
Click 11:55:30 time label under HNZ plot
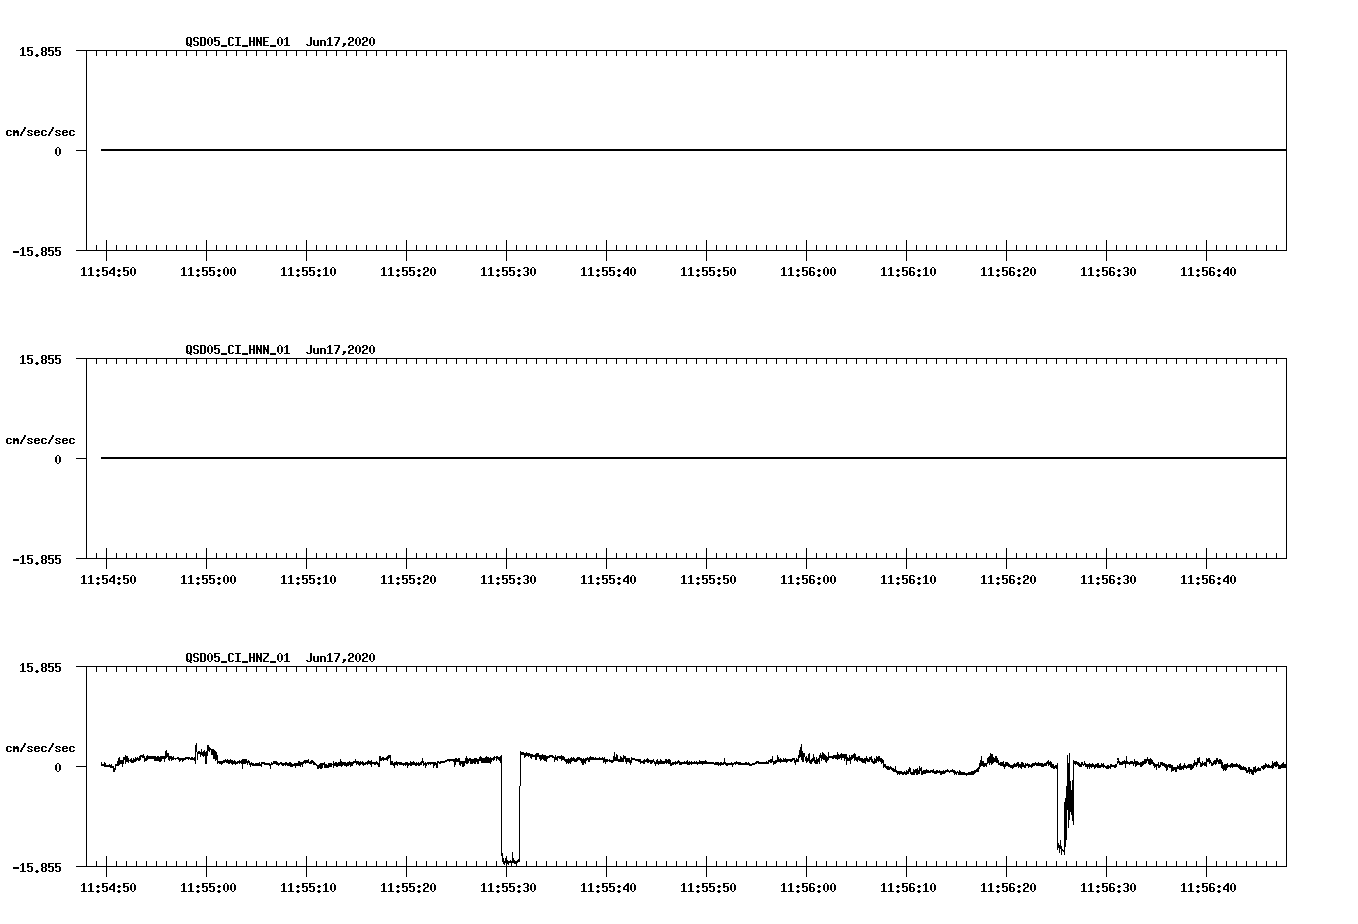[x=508, y=888]
